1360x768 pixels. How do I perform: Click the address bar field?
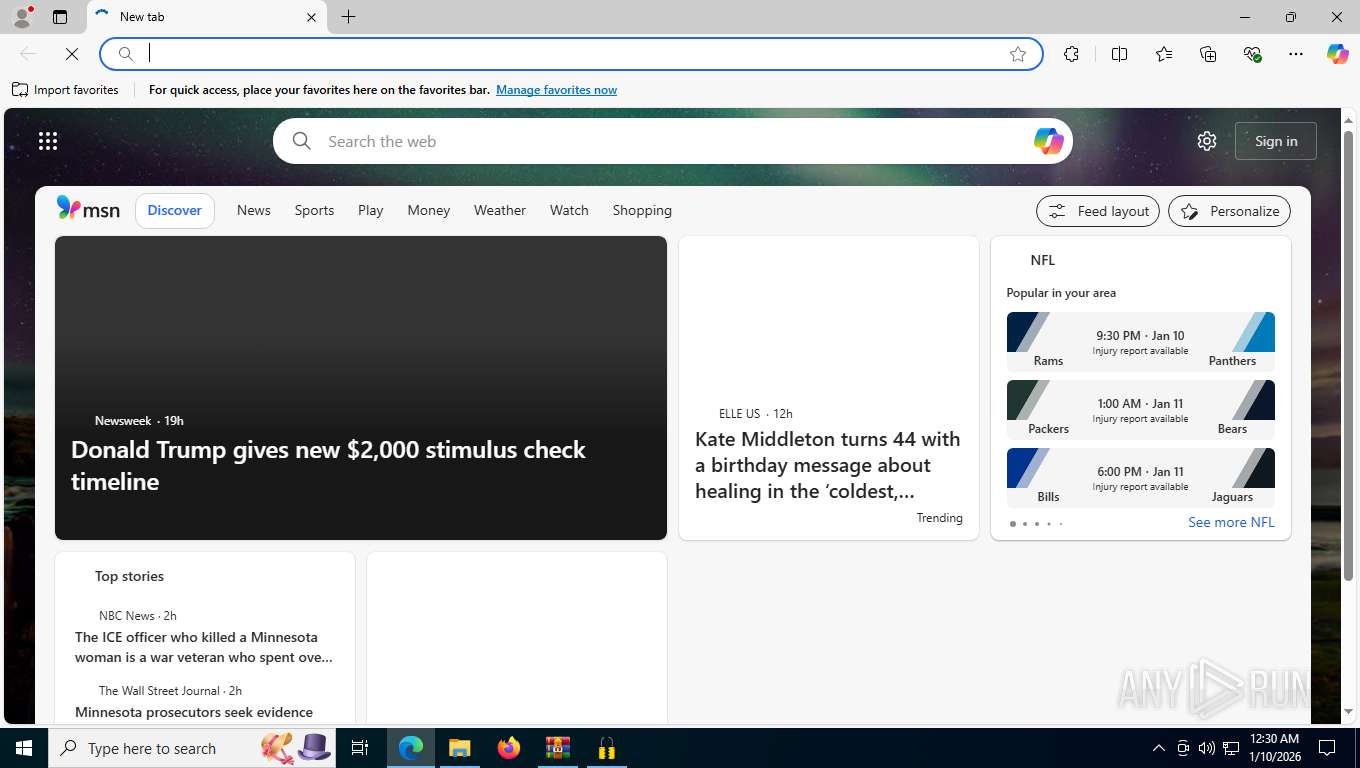coord(572,54)
